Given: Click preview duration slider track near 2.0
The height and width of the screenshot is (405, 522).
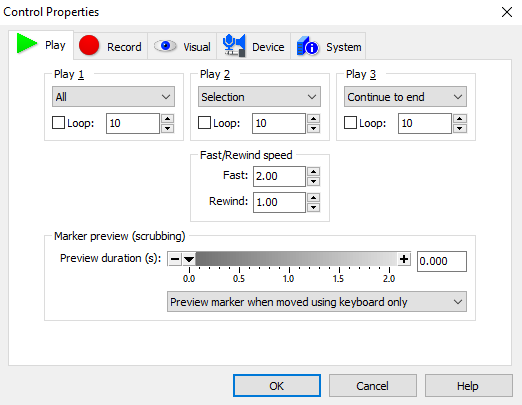Looking at the screenshot, I should coord(389,259).
